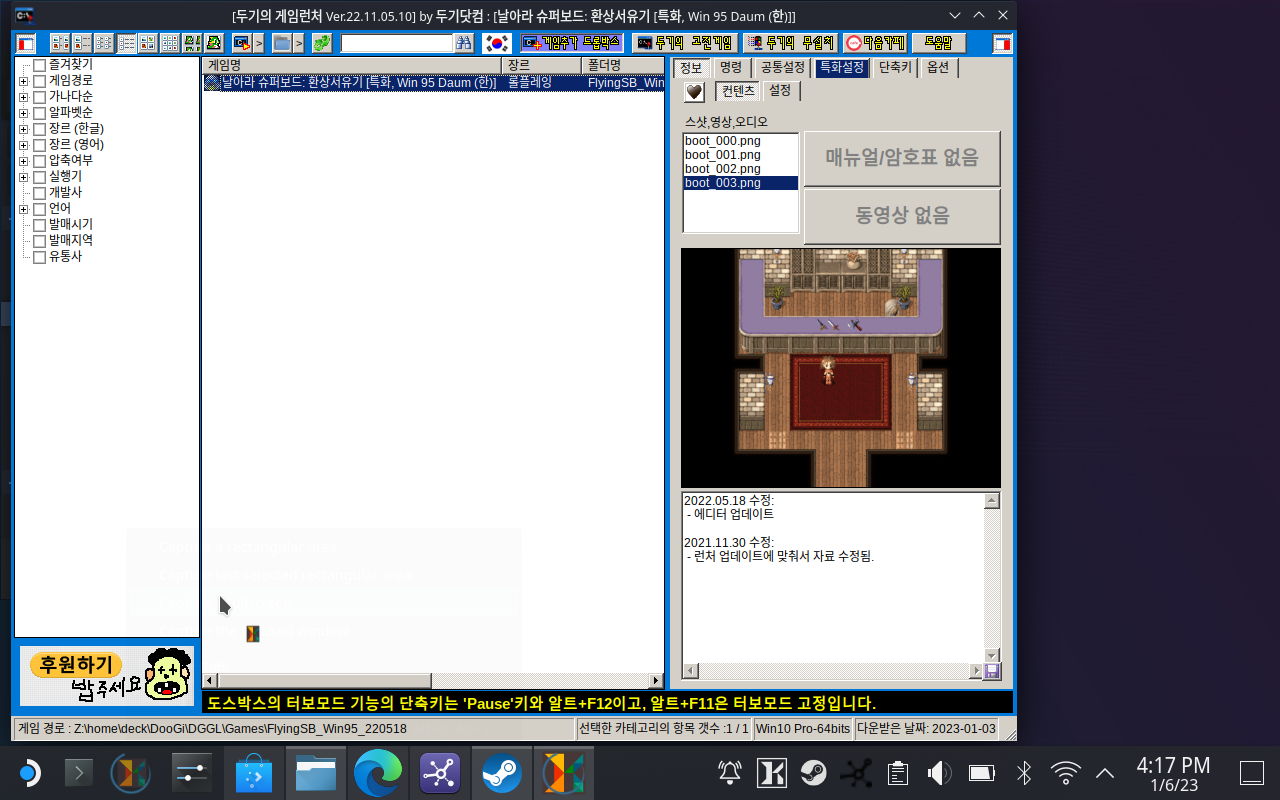Check the 게임경로 checkbox
The height and width of the screenshot is (800, 1280).
39,81
